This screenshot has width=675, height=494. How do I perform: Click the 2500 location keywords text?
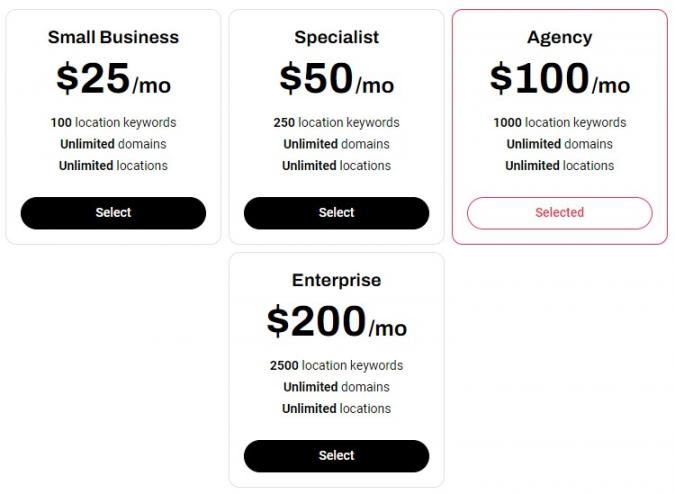point(336,366)
